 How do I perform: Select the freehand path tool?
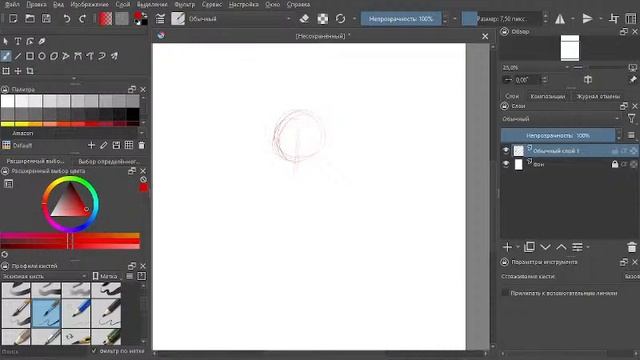coord(90,56)
